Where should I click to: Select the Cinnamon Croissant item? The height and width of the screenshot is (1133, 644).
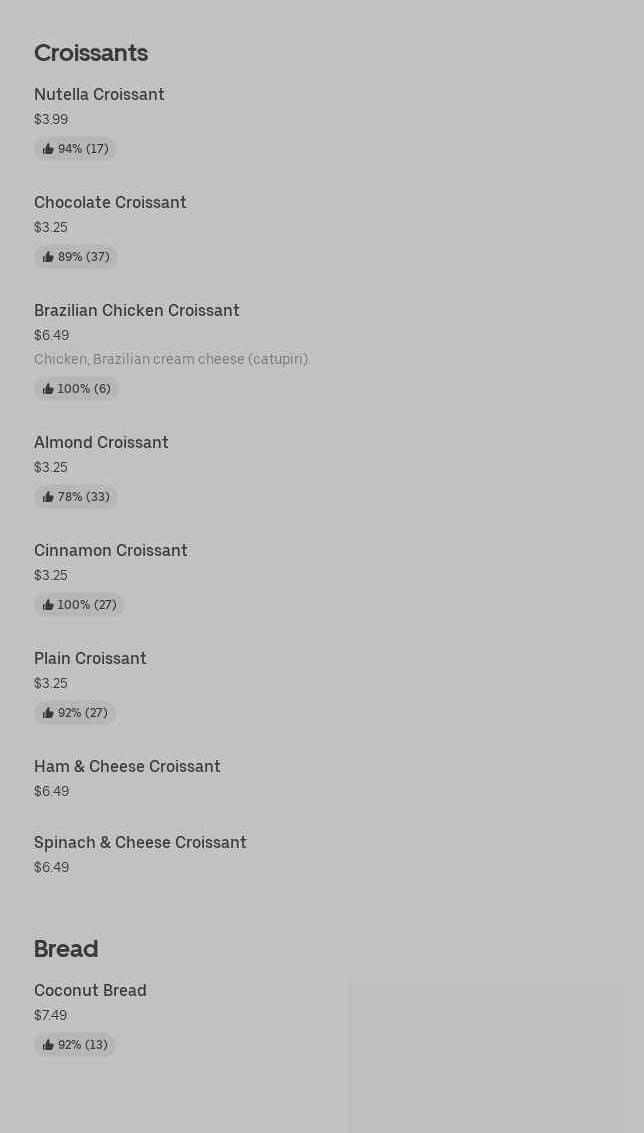[x=111, y=551]
